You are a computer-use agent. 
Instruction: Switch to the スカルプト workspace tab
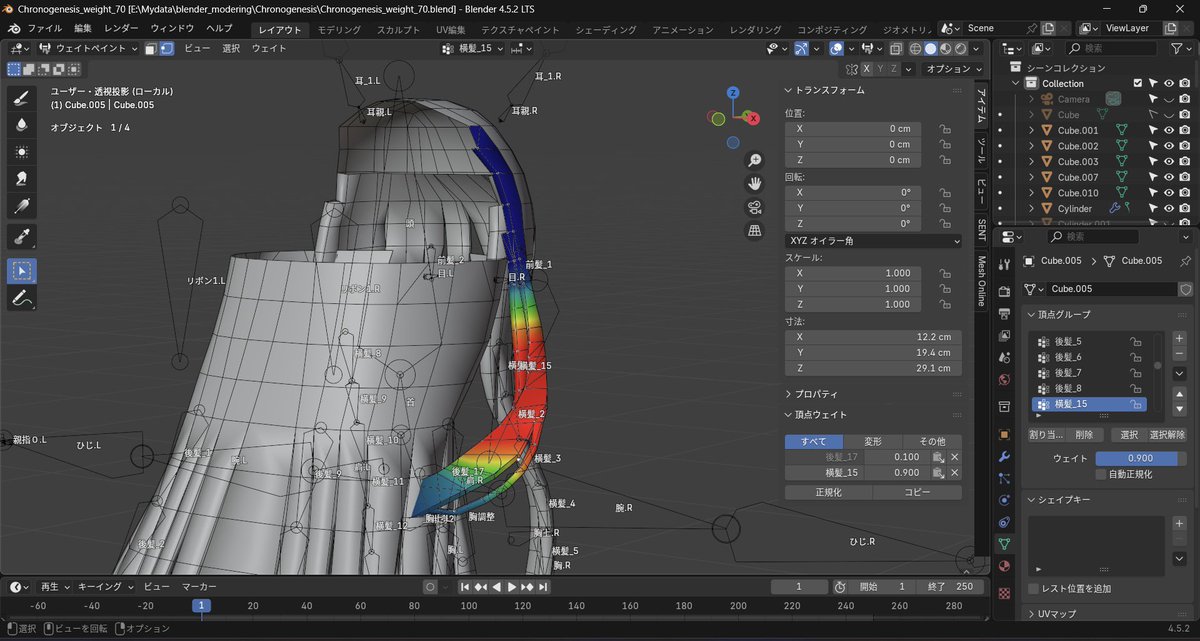pos(398,30)
